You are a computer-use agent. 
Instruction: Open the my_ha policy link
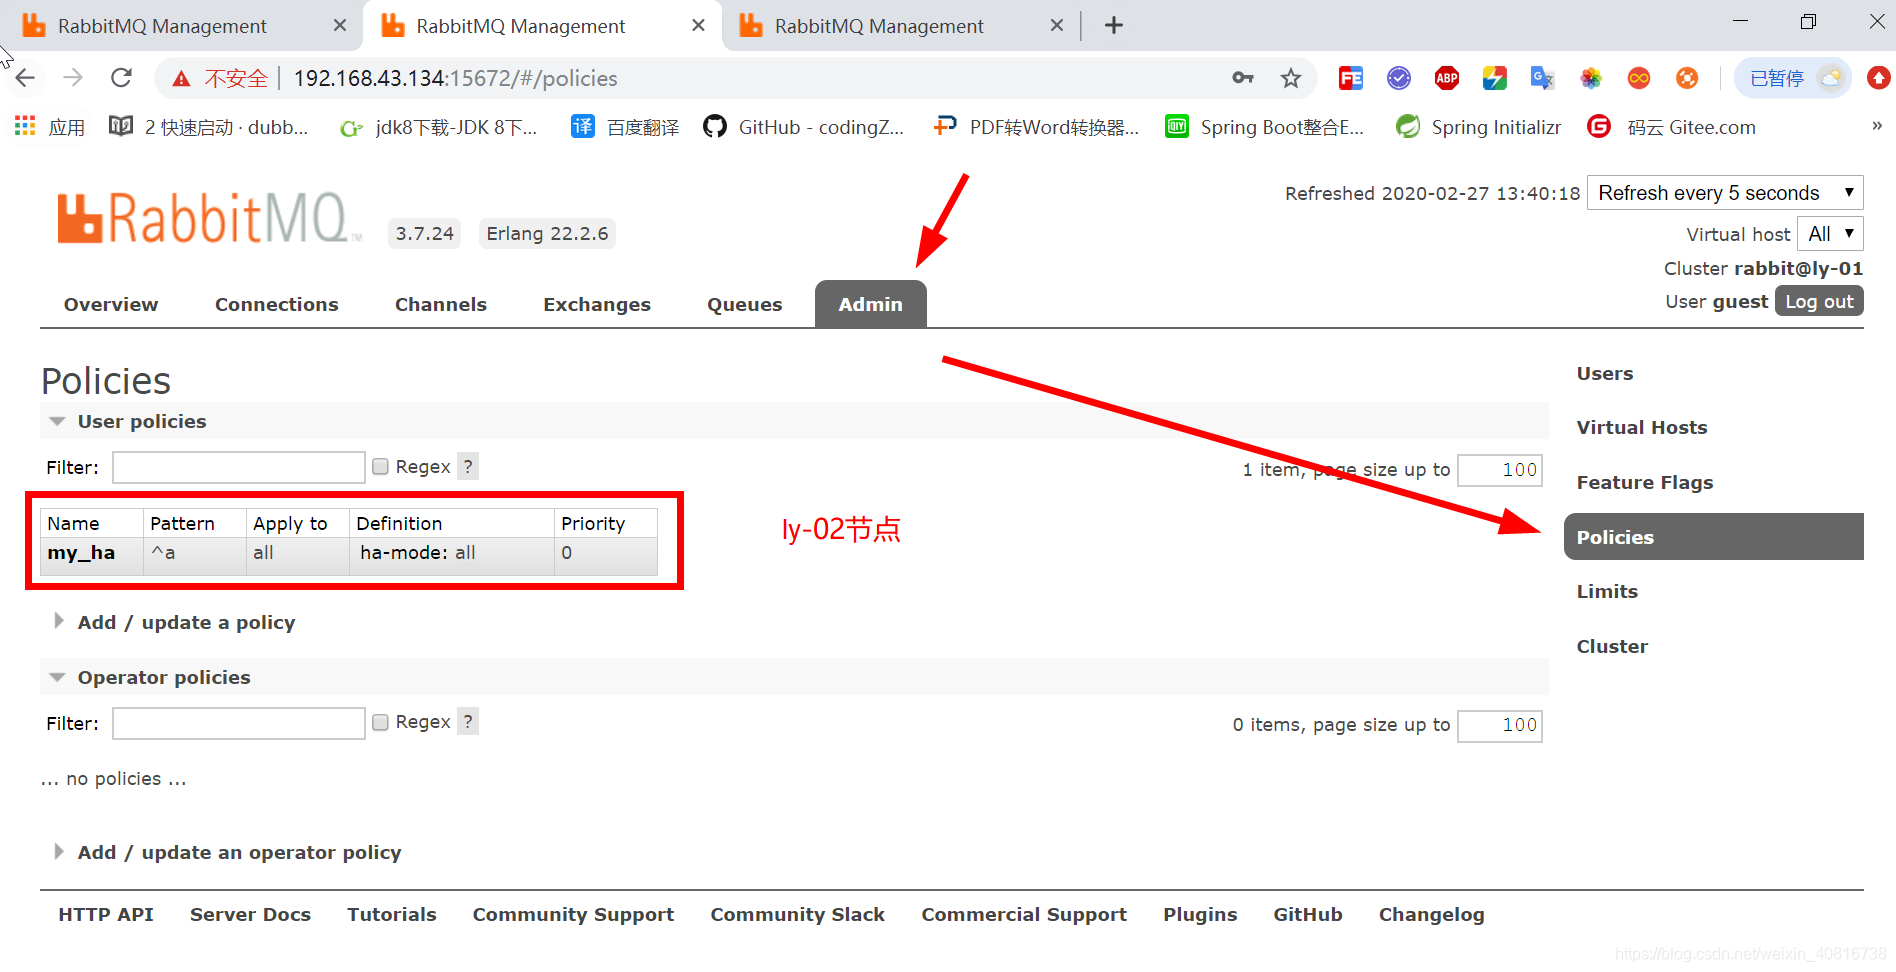click(x=81, y=553)
